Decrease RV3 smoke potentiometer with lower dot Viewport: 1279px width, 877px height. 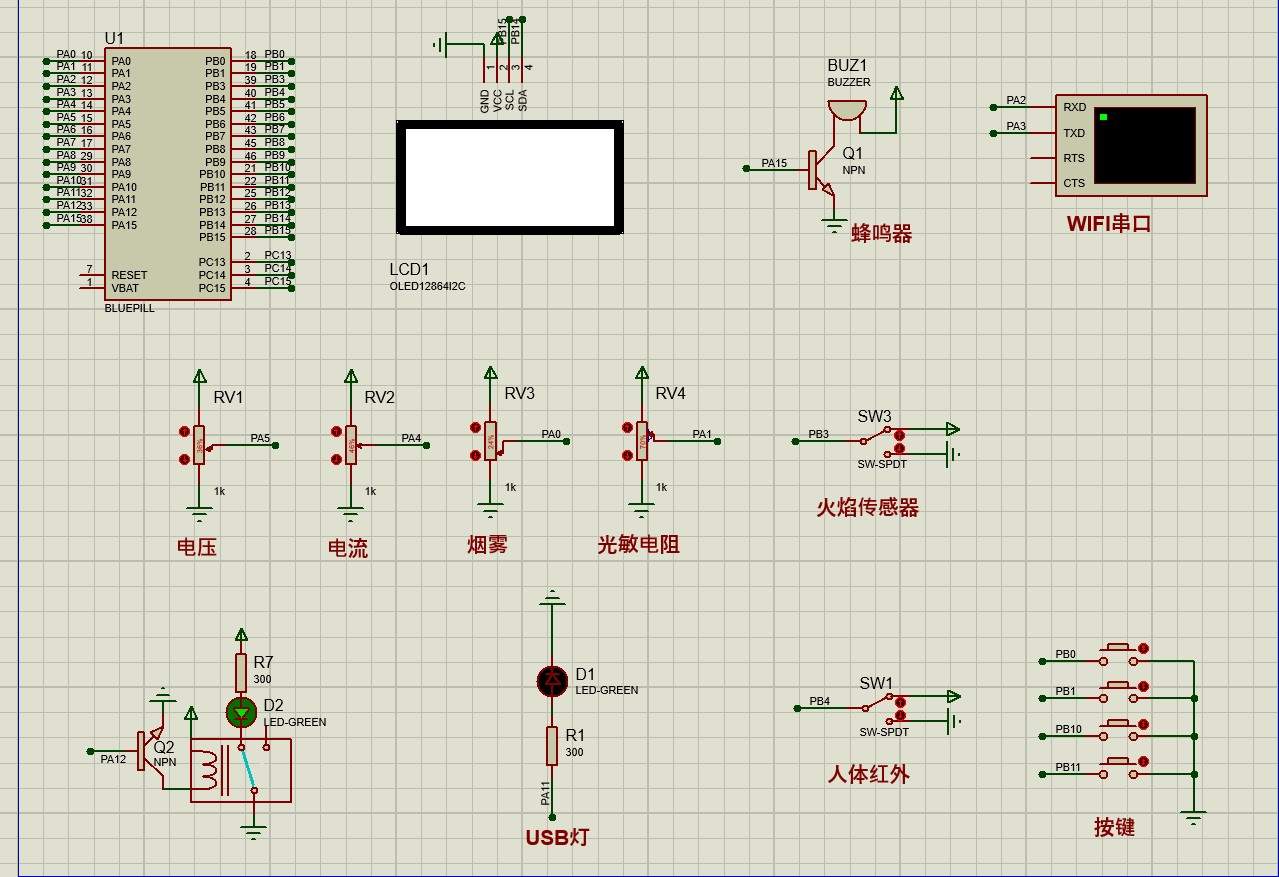(x=475, y=455)
